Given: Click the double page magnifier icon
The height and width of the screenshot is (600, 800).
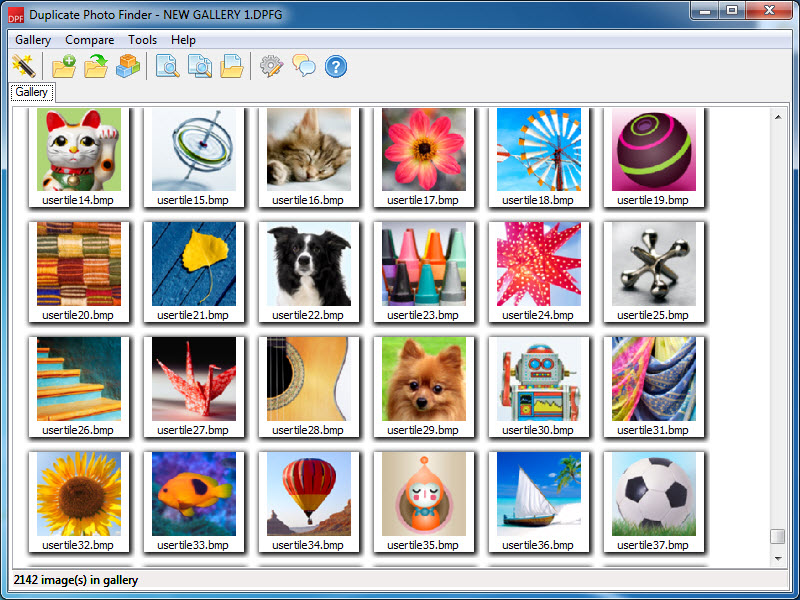Looking at the screenshot, I should pyautogui.click(x=200, y=67).
